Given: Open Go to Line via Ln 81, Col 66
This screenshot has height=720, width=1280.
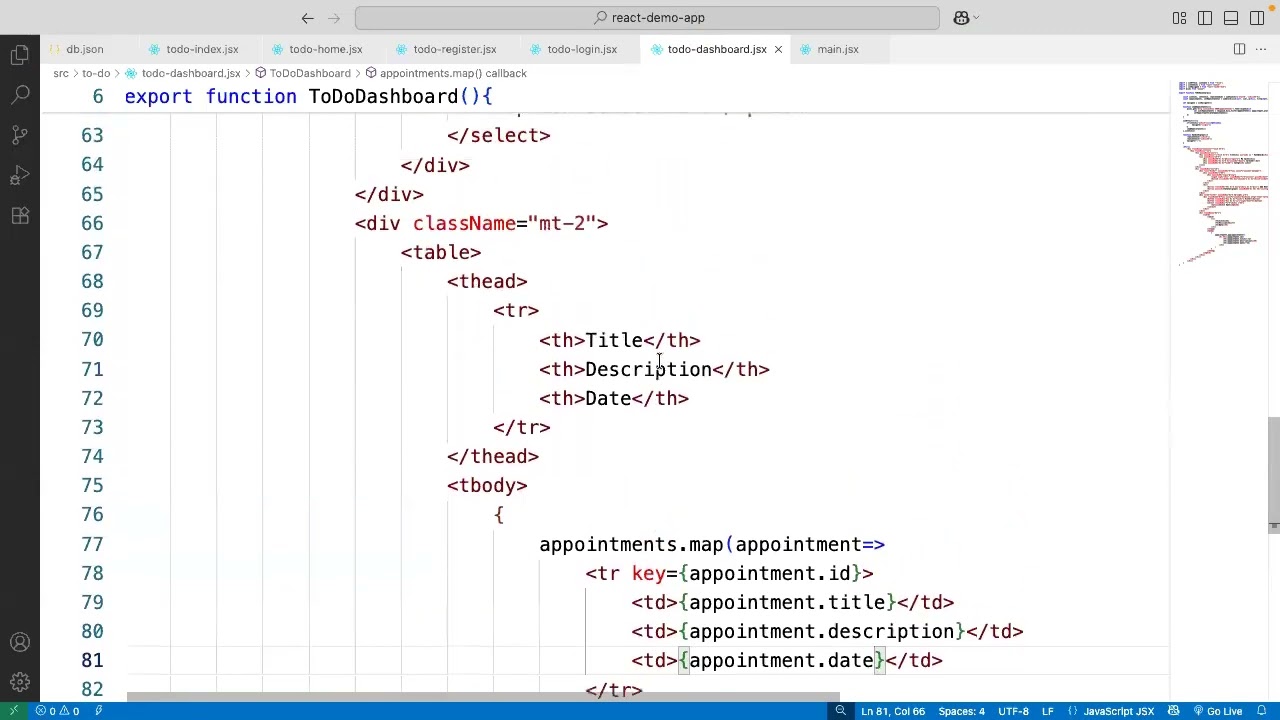Looking at the screenshot, I should pos(892,711).
